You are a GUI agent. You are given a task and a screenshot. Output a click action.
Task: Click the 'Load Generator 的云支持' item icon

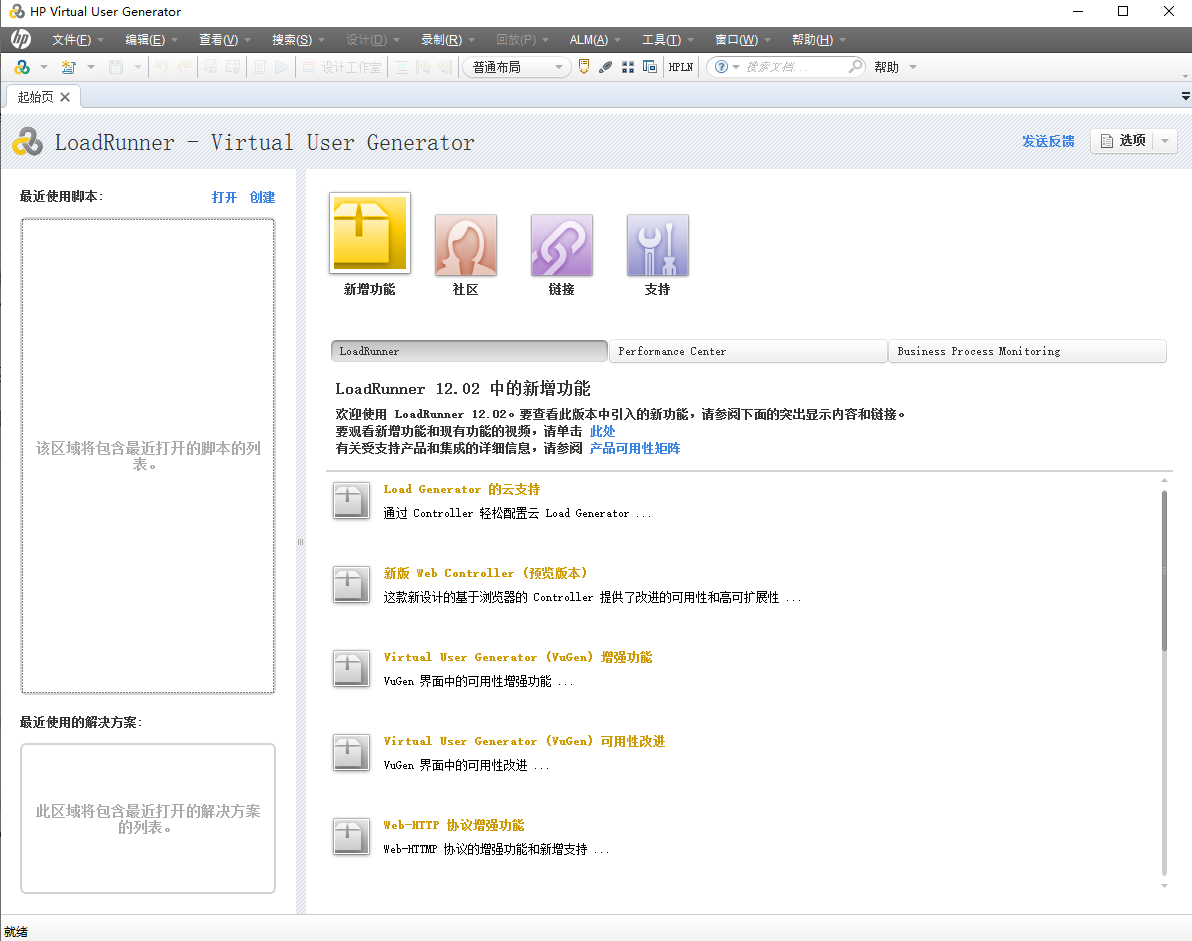[351, 500]
